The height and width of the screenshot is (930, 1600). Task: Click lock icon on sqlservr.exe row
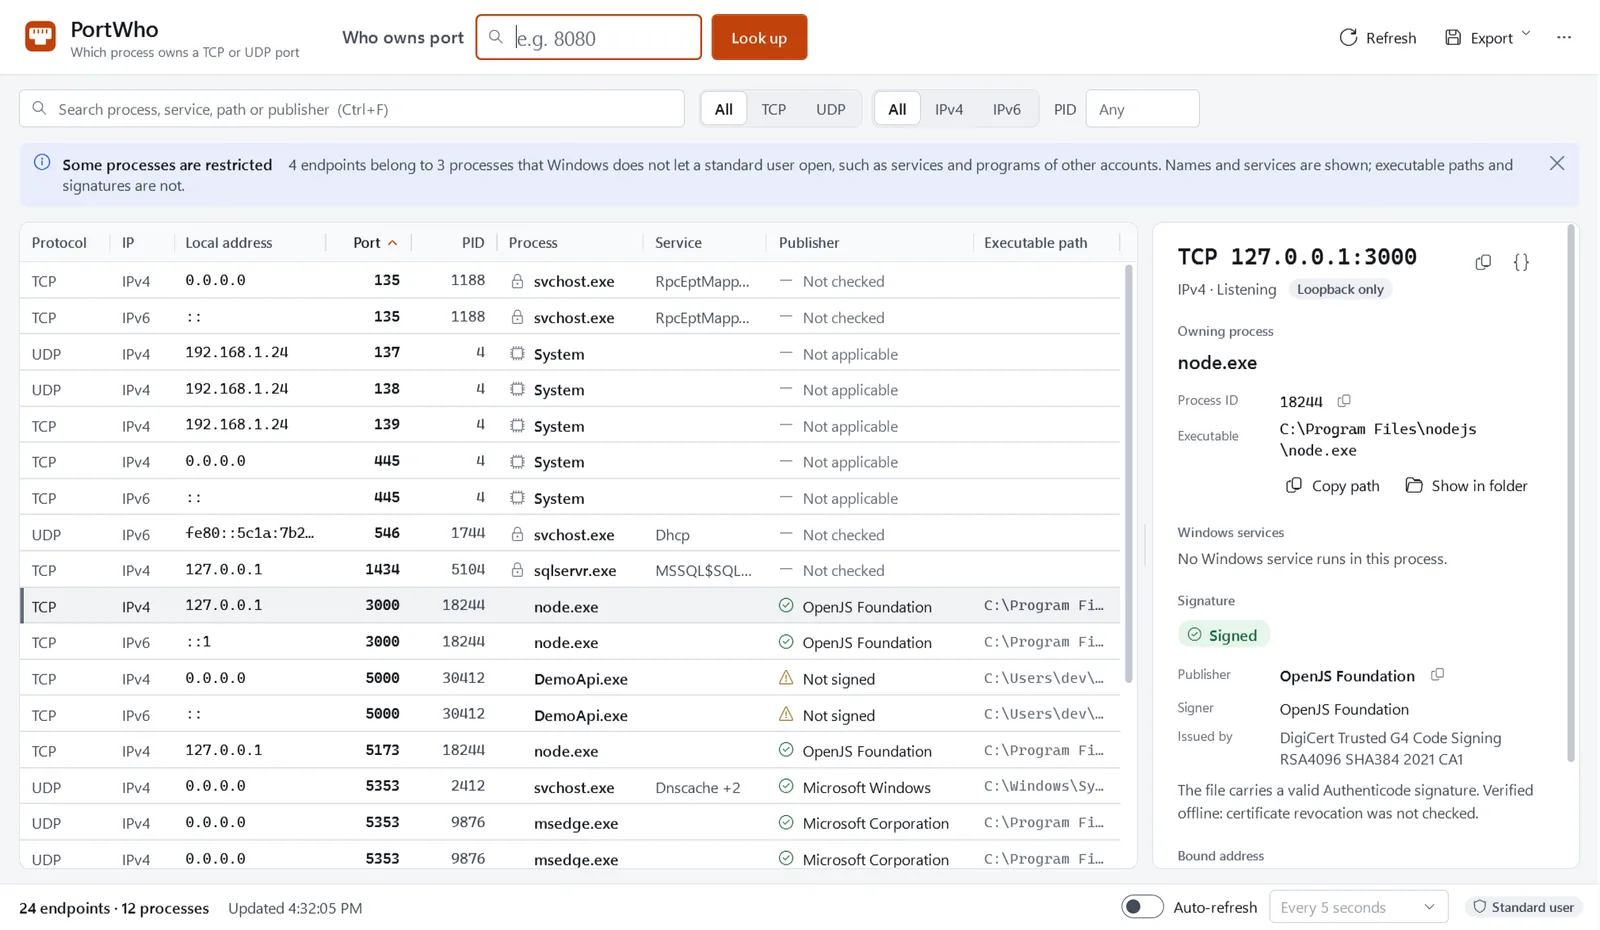[517, 570]
